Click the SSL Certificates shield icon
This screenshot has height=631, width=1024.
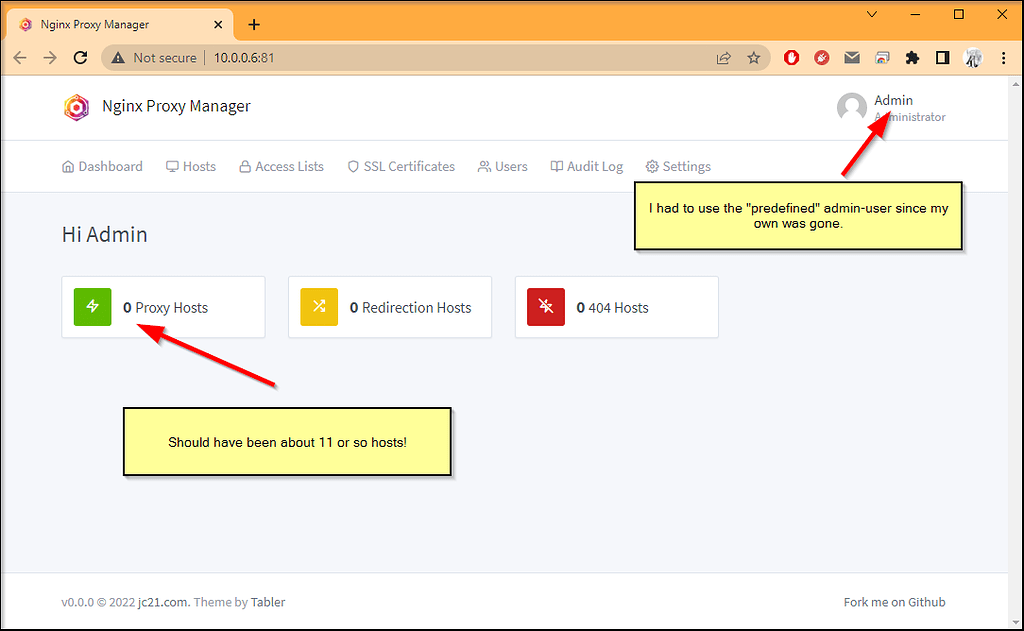click(x=352, y=166)
